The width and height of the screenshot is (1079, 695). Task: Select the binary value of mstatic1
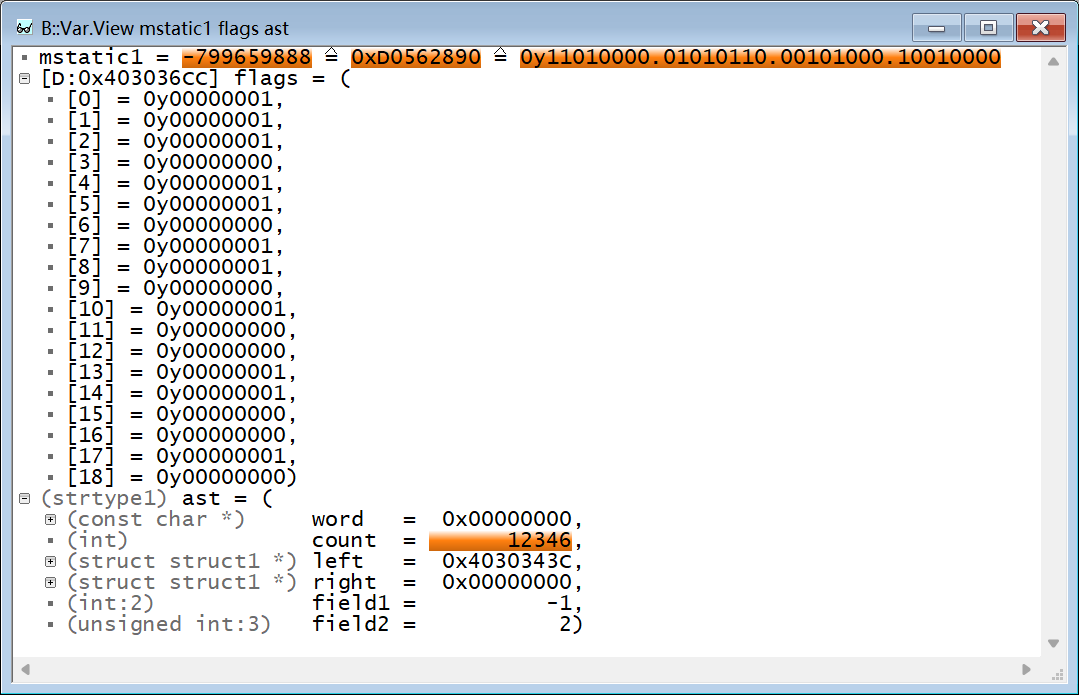point(760,57)
